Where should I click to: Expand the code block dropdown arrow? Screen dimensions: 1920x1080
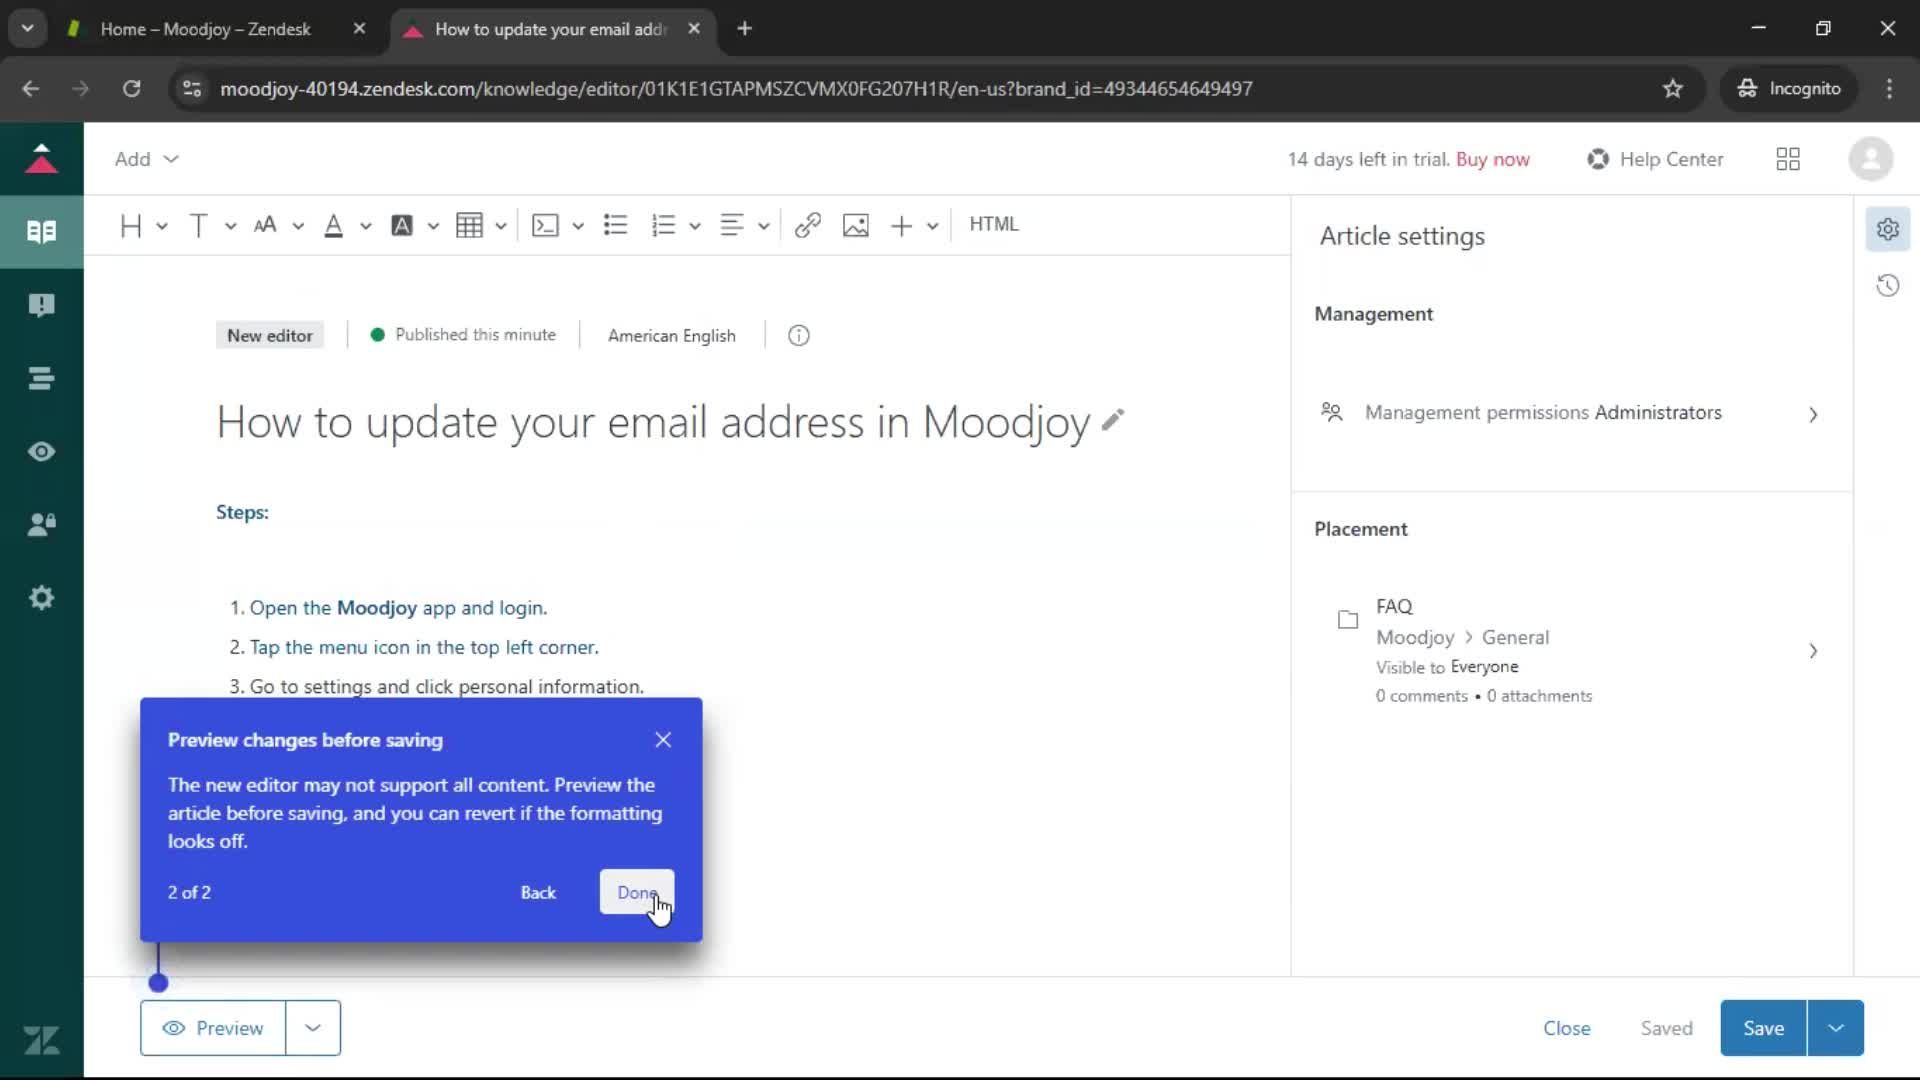pos(578,227)
